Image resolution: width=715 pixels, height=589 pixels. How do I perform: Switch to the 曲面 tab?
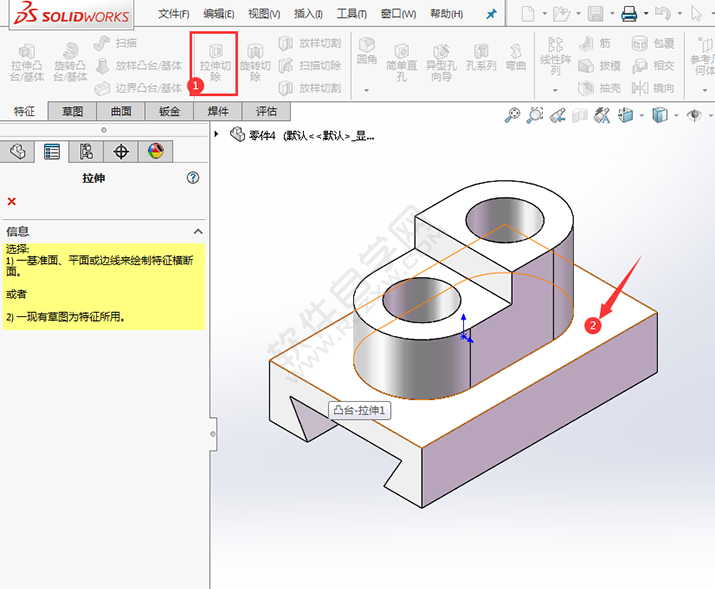tap(121, 111)
